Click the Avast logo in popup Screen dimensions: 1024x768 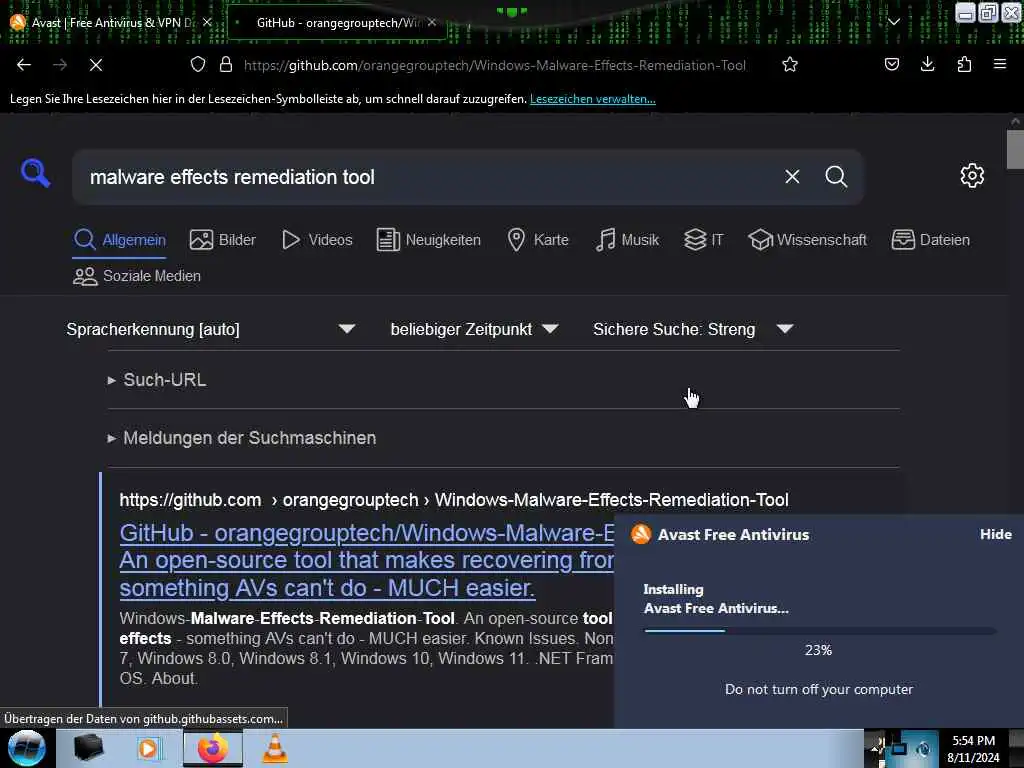(x=641, y=534)
